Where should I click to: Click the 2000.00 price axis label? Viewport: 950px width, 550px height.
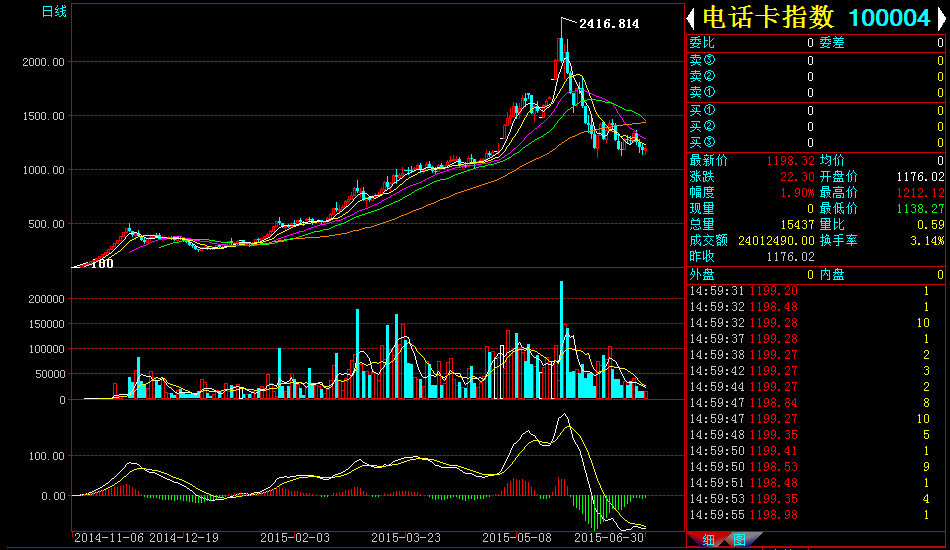44,62
